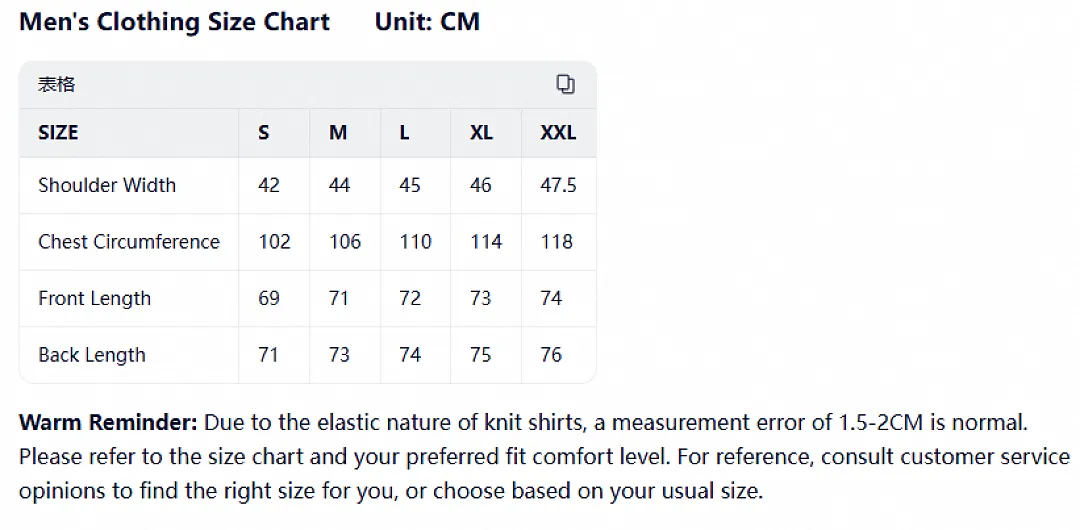This screenshot has height=530, width=1080.
Task: Click the Chest Circumference row label
Action: click(129, 241)
